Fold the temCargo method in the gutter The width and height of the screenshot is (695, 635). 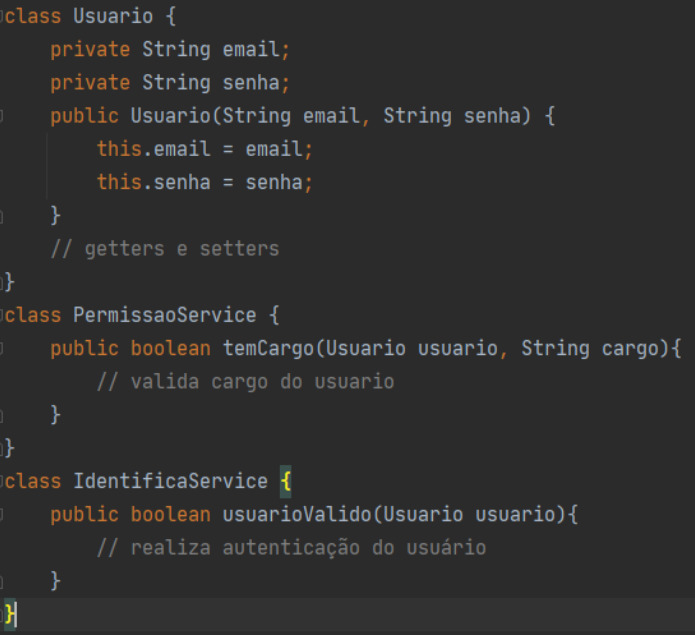click(x=3, y=349)
